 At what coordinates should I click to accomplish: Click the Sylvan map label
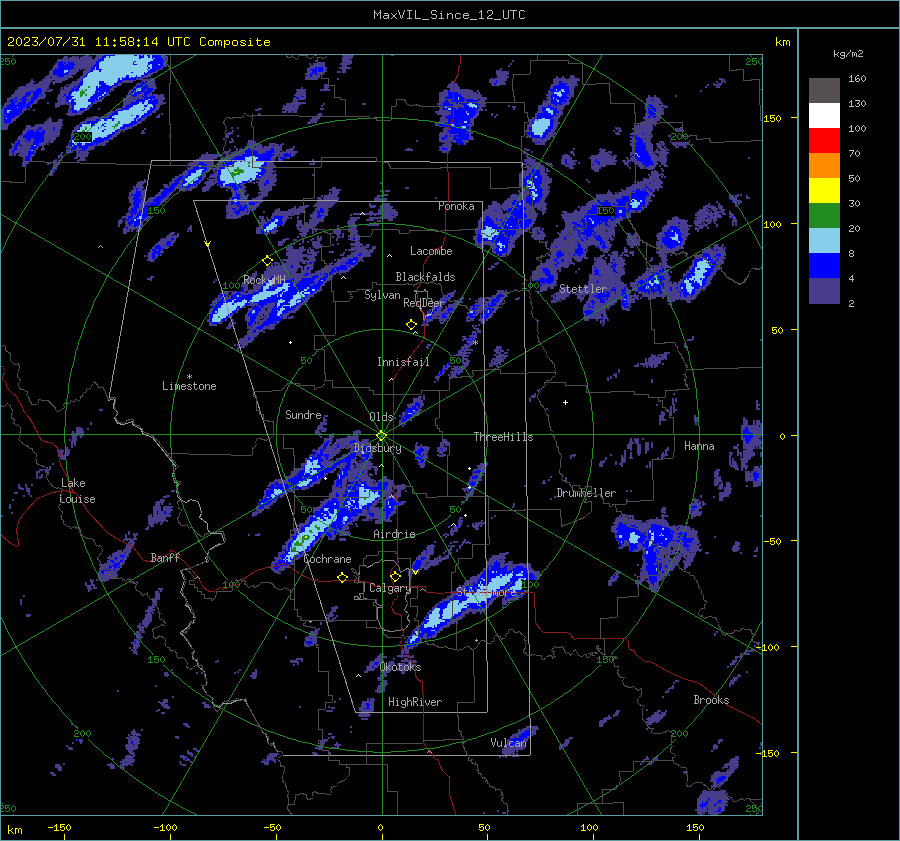(x=382, y=295)
